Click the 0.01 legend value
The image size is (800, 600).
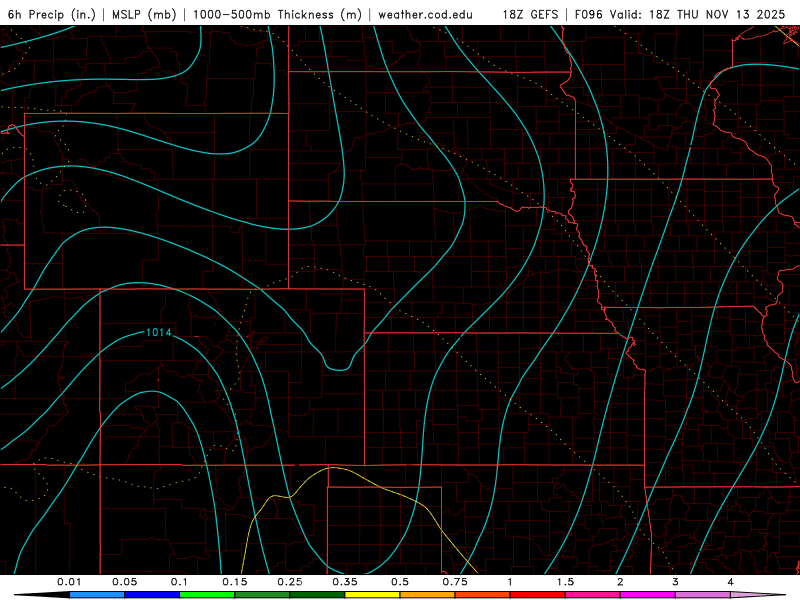(69, 582)
